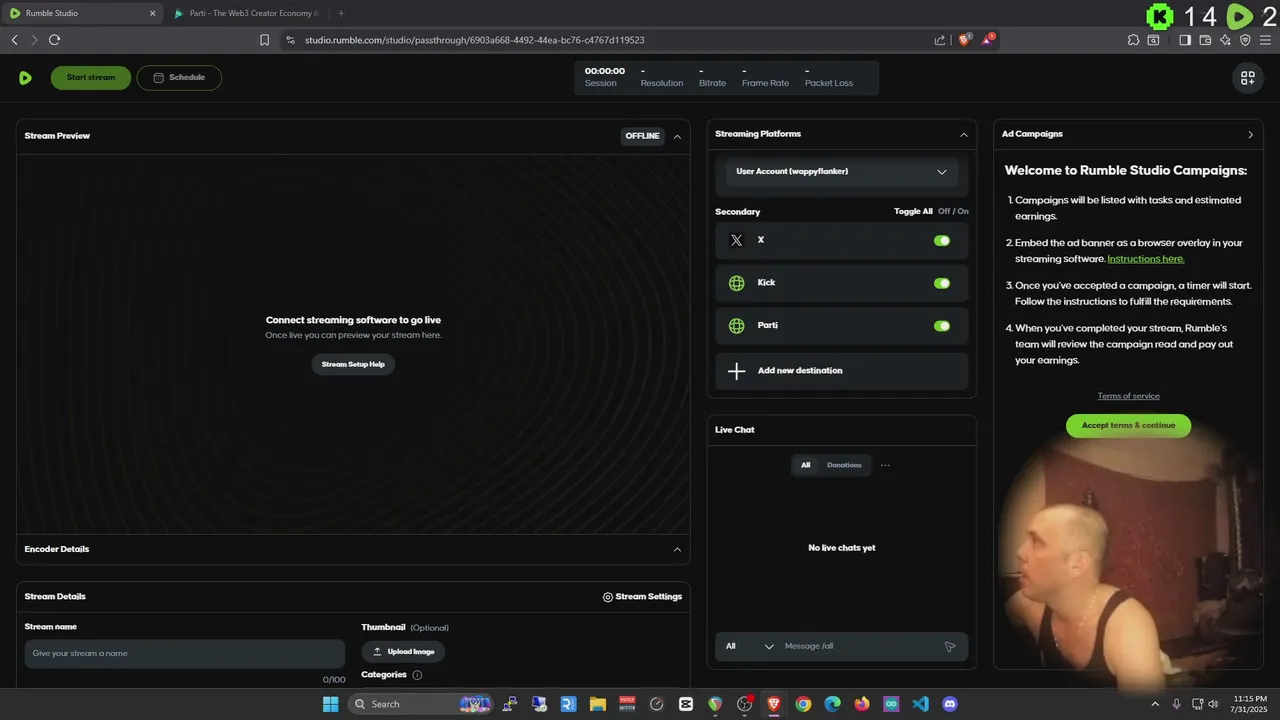The height and width of the screenshot is (720, 1280).
Task: Click the bookmark icon in the address bar
Action: 264,40
